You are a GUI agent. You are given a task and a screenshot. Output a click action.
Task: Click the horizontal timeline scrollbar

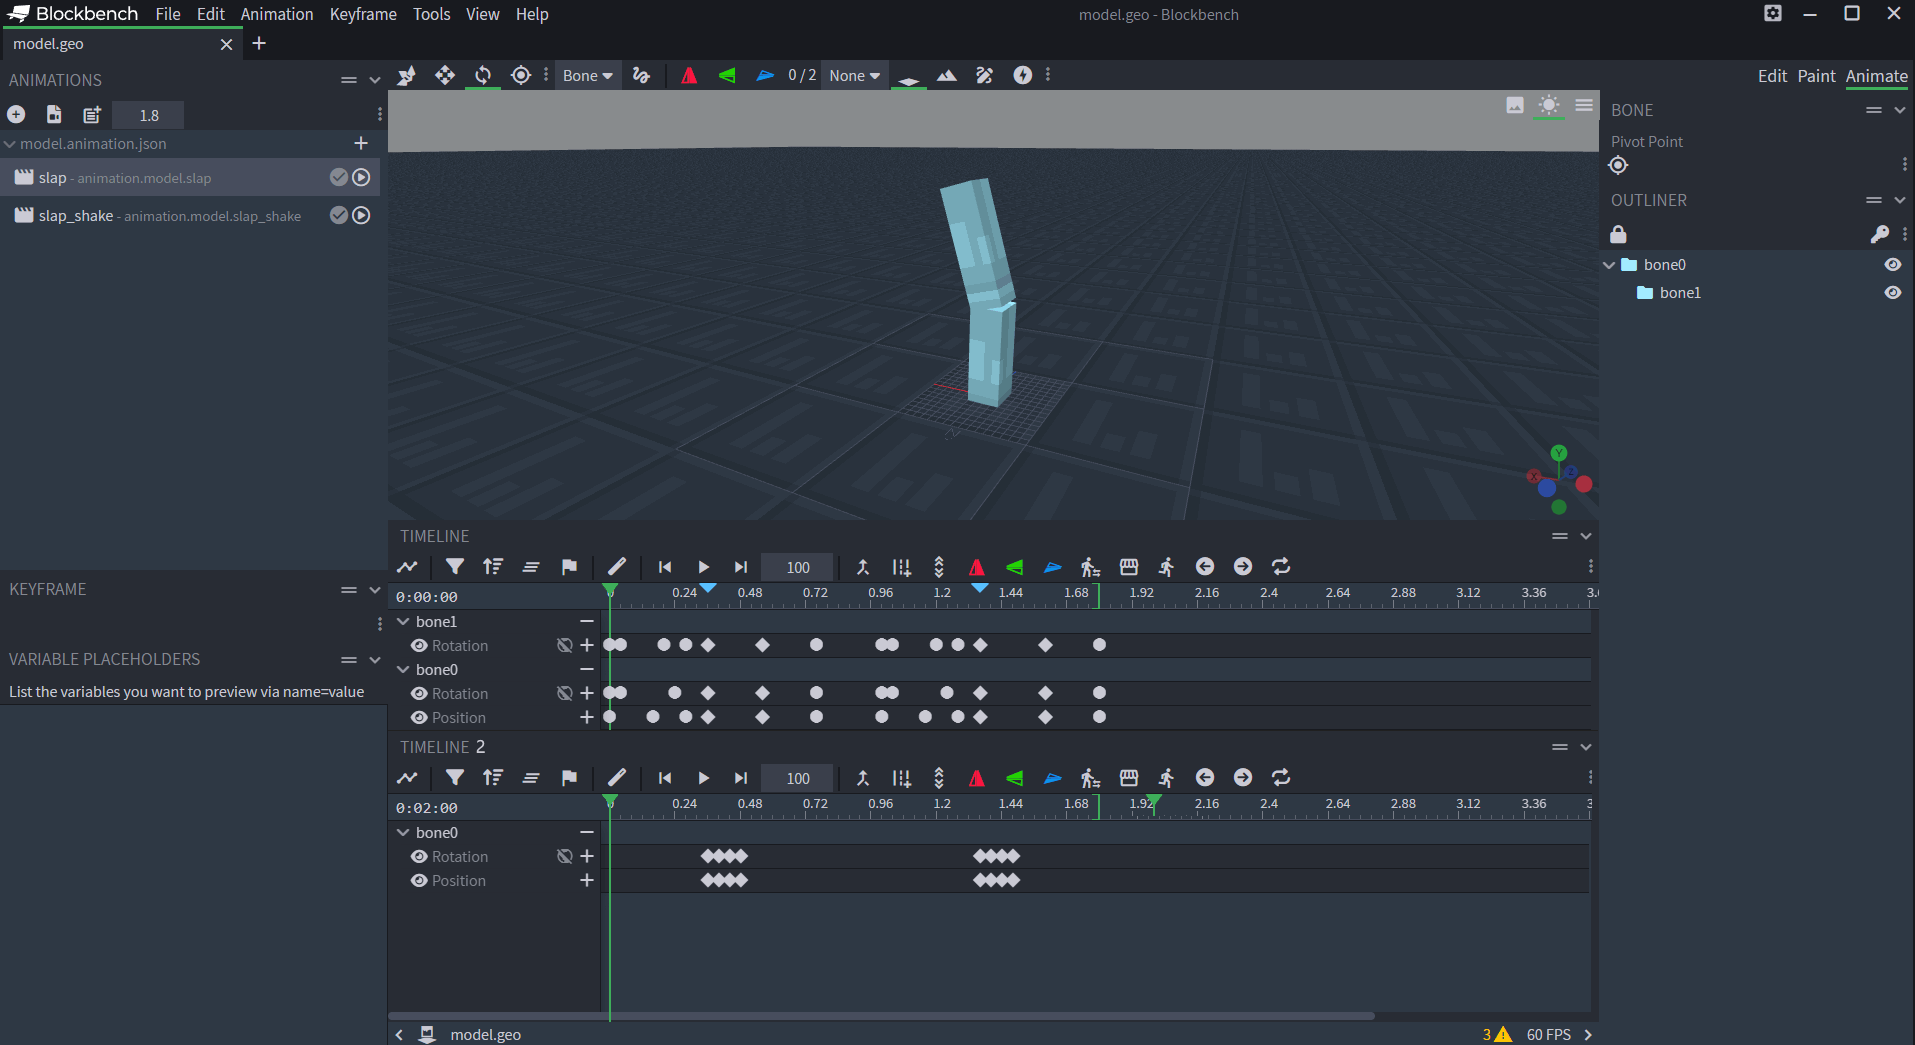point(880,1016)
